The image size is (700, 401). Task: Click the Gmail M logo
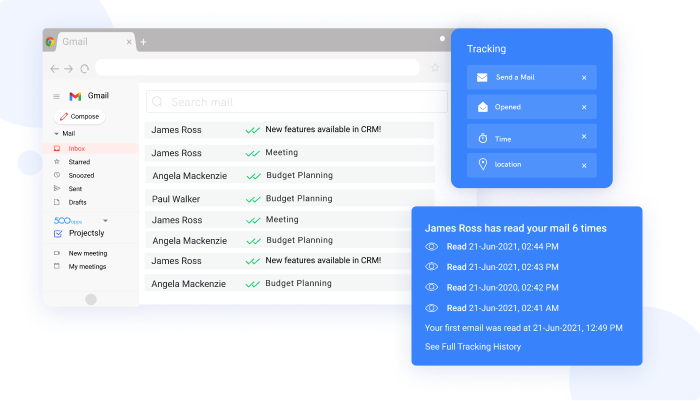coord(75,96)
